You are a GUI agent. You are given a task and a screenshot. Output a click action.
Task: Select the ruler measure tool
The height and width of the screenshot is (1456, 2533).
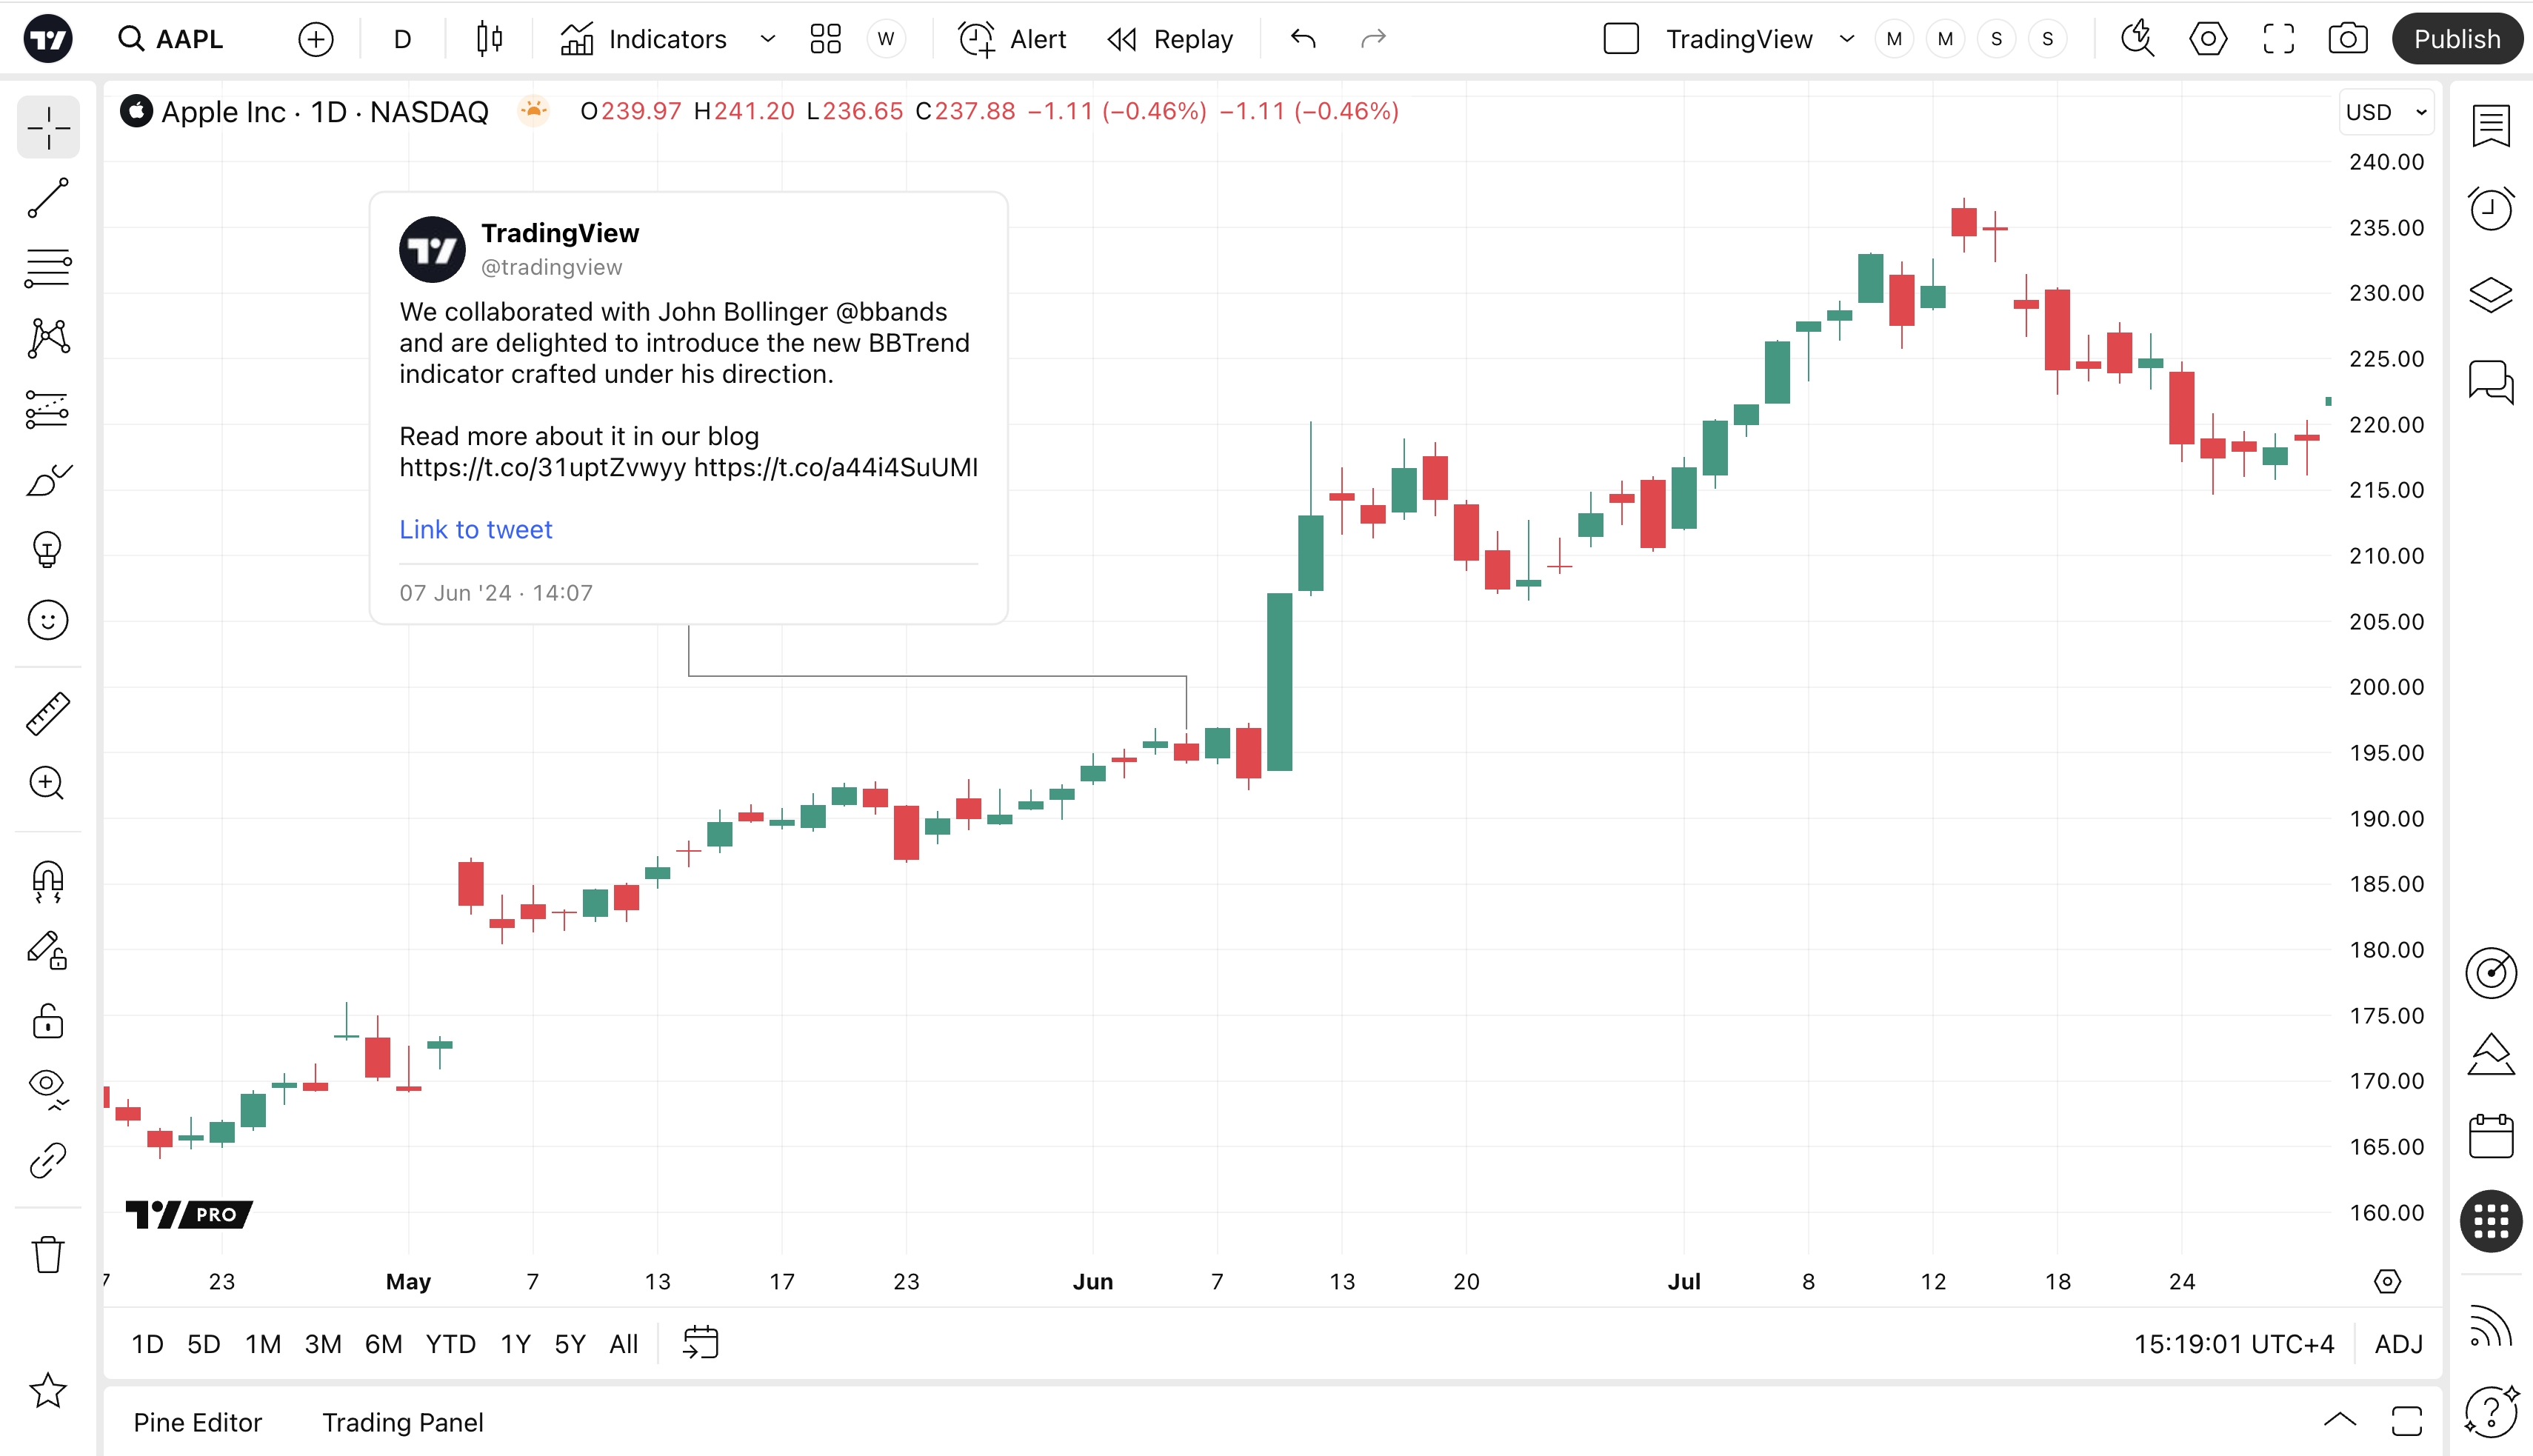pos(48,714)
